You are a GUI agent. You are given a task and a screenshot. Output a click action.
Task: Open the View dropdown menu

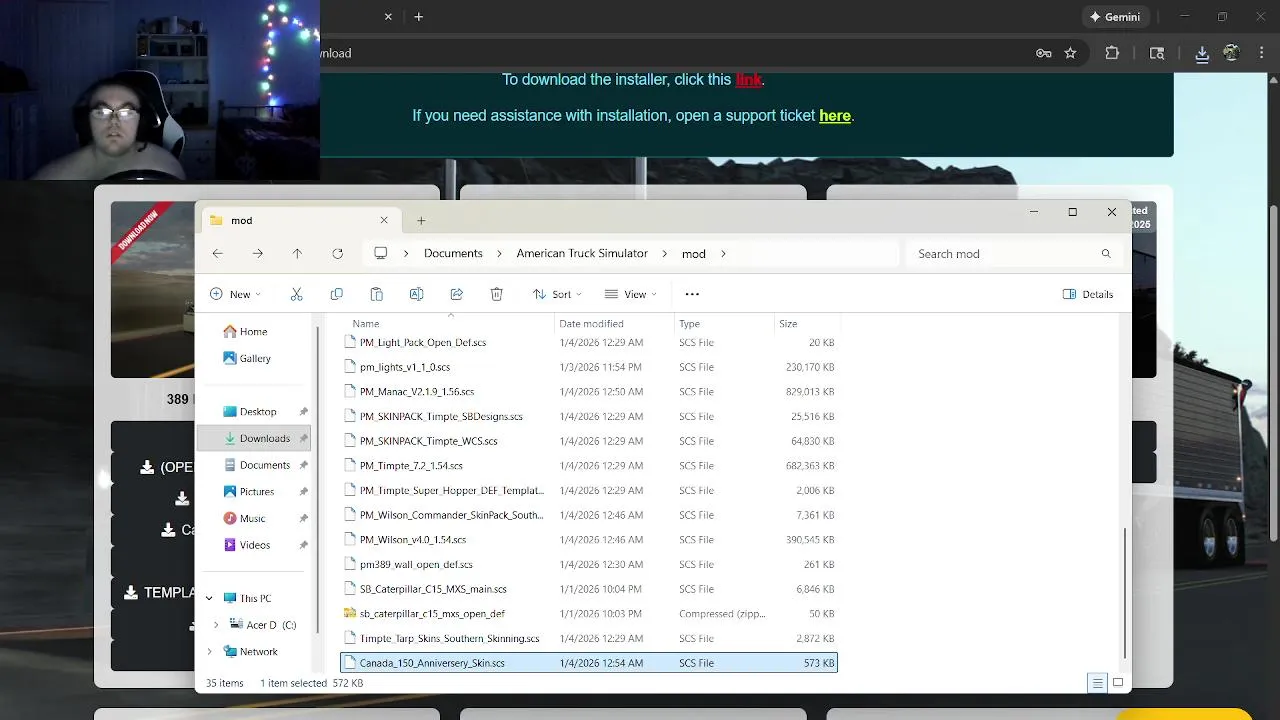pyautogui.click(x=631, y=294)
